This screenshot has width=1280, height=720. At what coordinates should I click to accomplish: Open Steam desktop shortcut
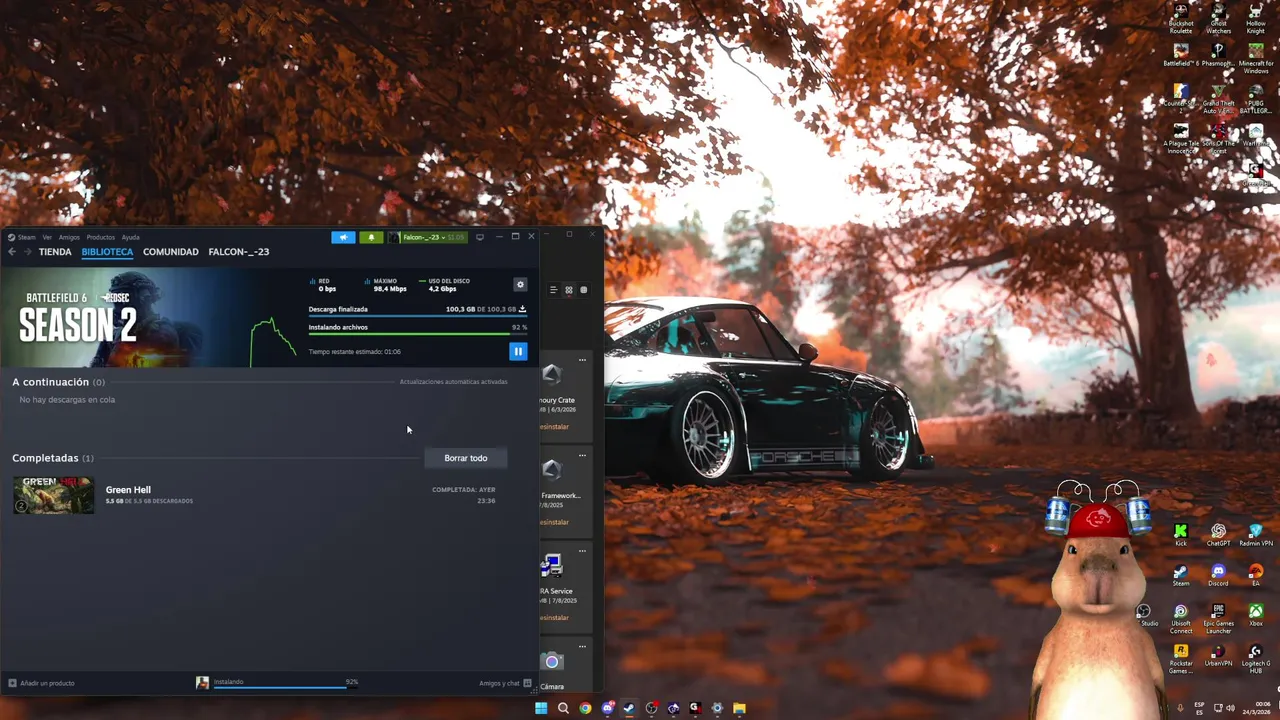click(x=1181, y=575)
